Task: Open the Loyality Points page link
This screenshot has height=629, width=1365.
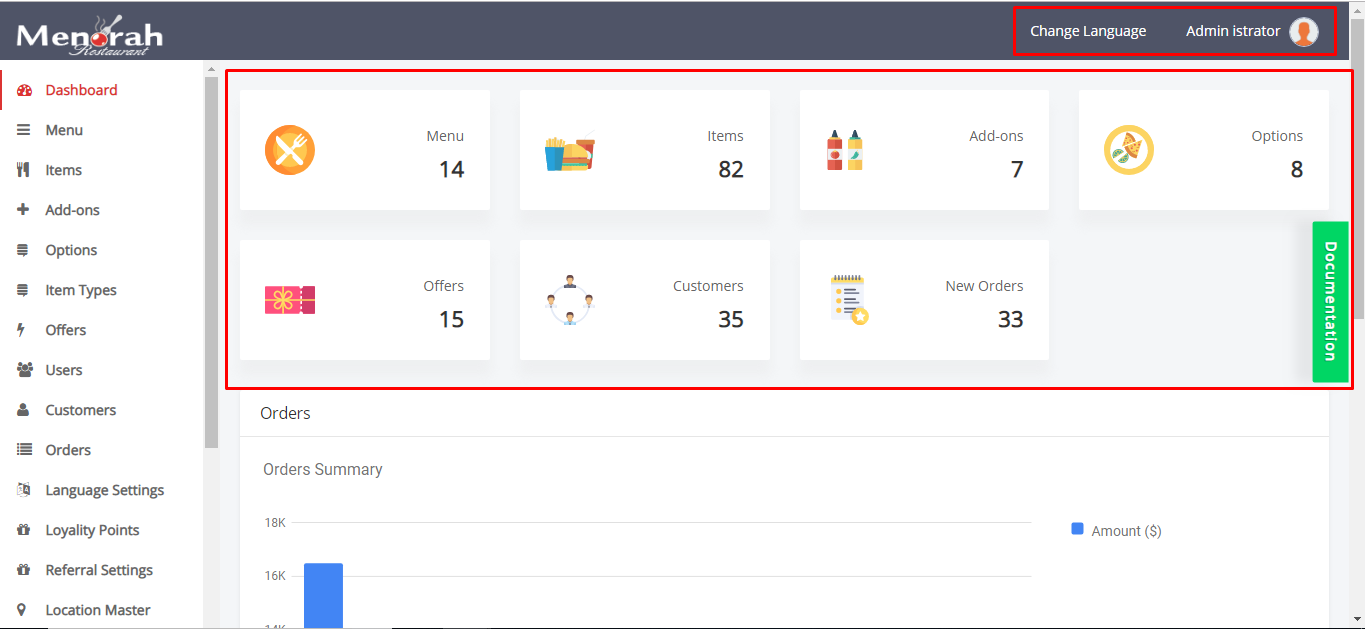Action: tap(92, 530)
